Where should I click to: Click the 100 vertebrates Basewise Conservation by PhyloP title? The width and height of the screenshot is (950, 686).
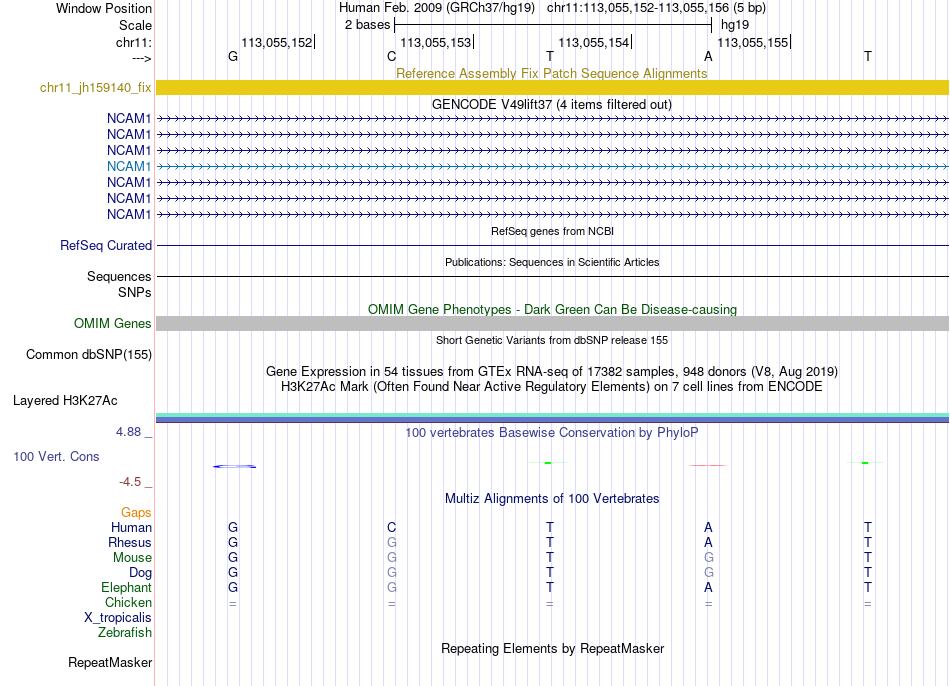pos(552,433)
